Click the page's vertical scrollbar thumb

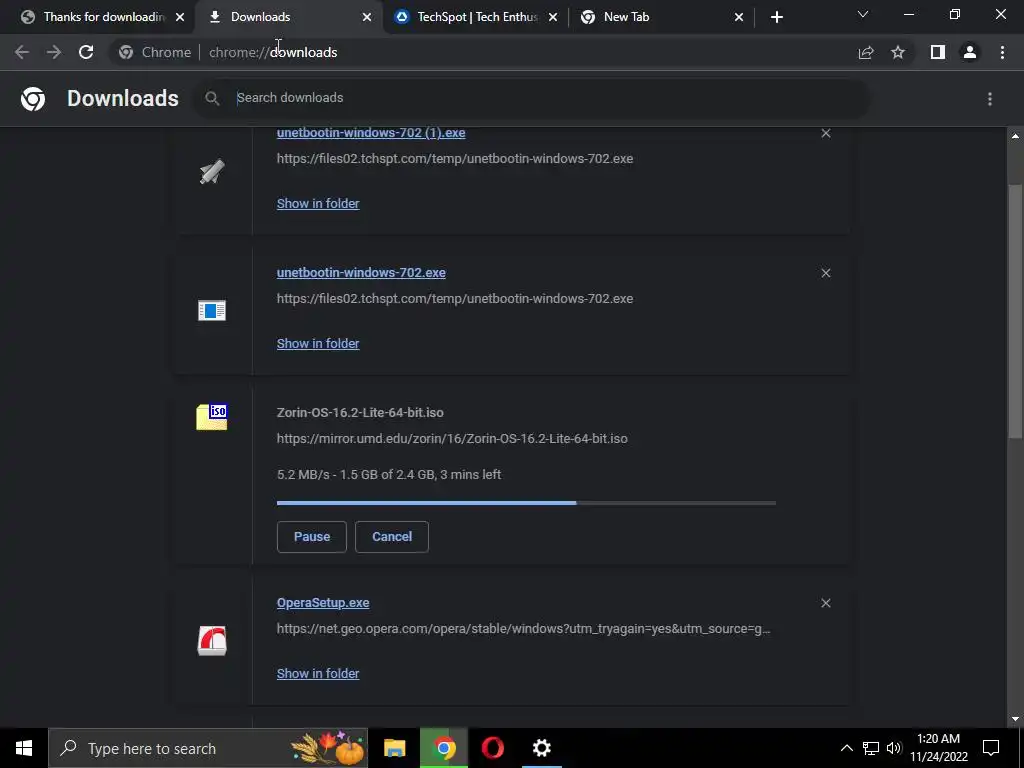coord(1015,313)
